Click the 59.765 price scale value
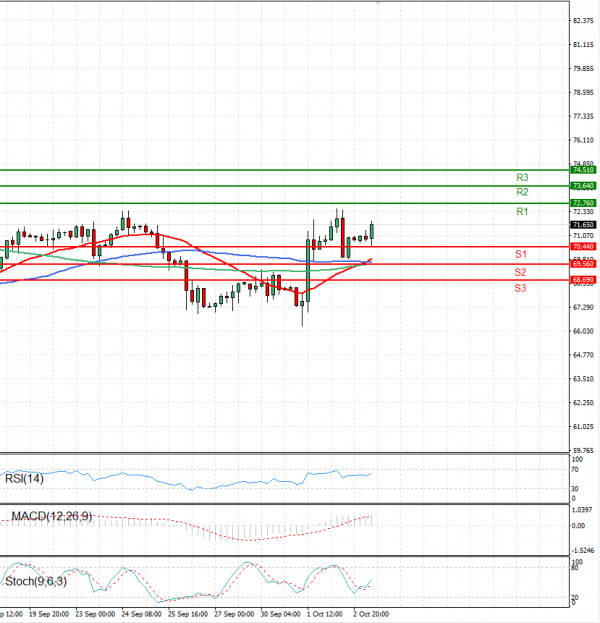The image size is (600, 623). point(583,451)
